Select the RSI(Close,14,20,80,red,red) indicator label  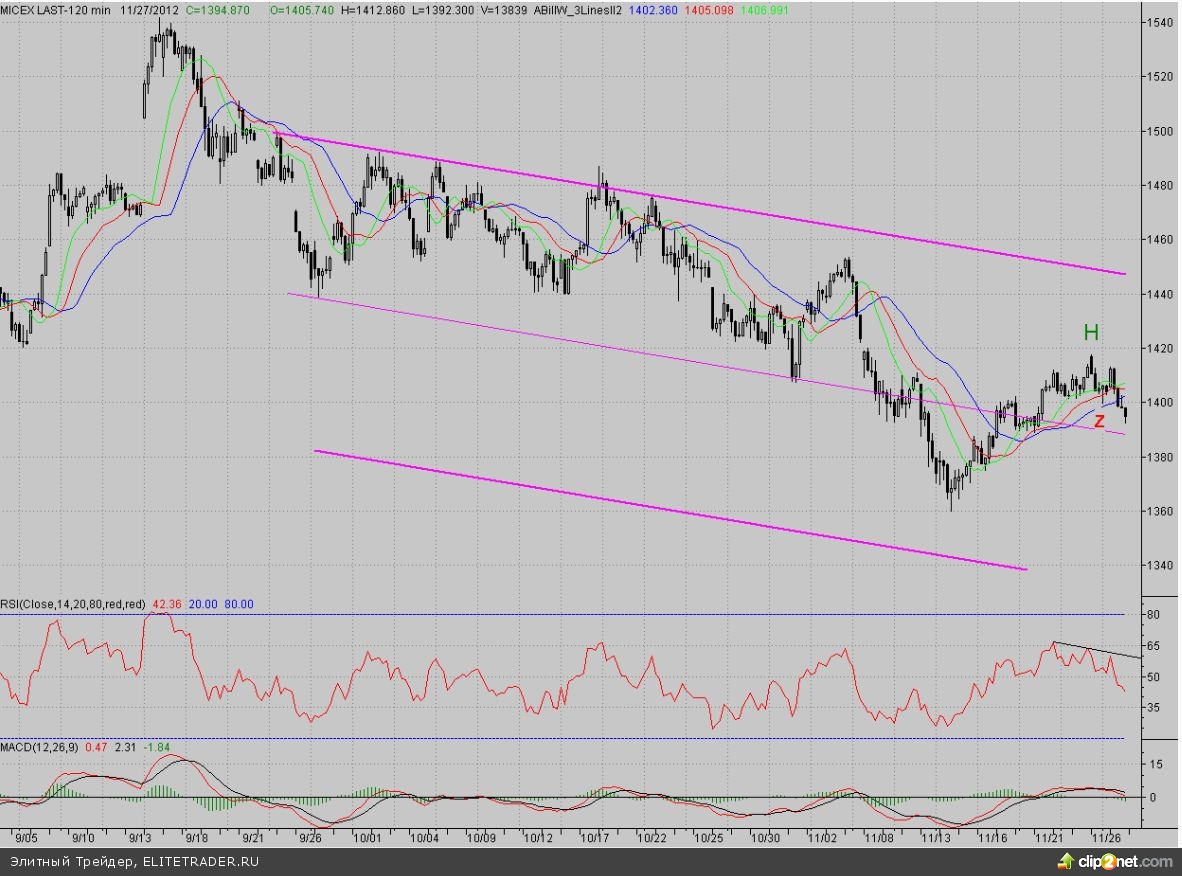(x=74, y=604)
